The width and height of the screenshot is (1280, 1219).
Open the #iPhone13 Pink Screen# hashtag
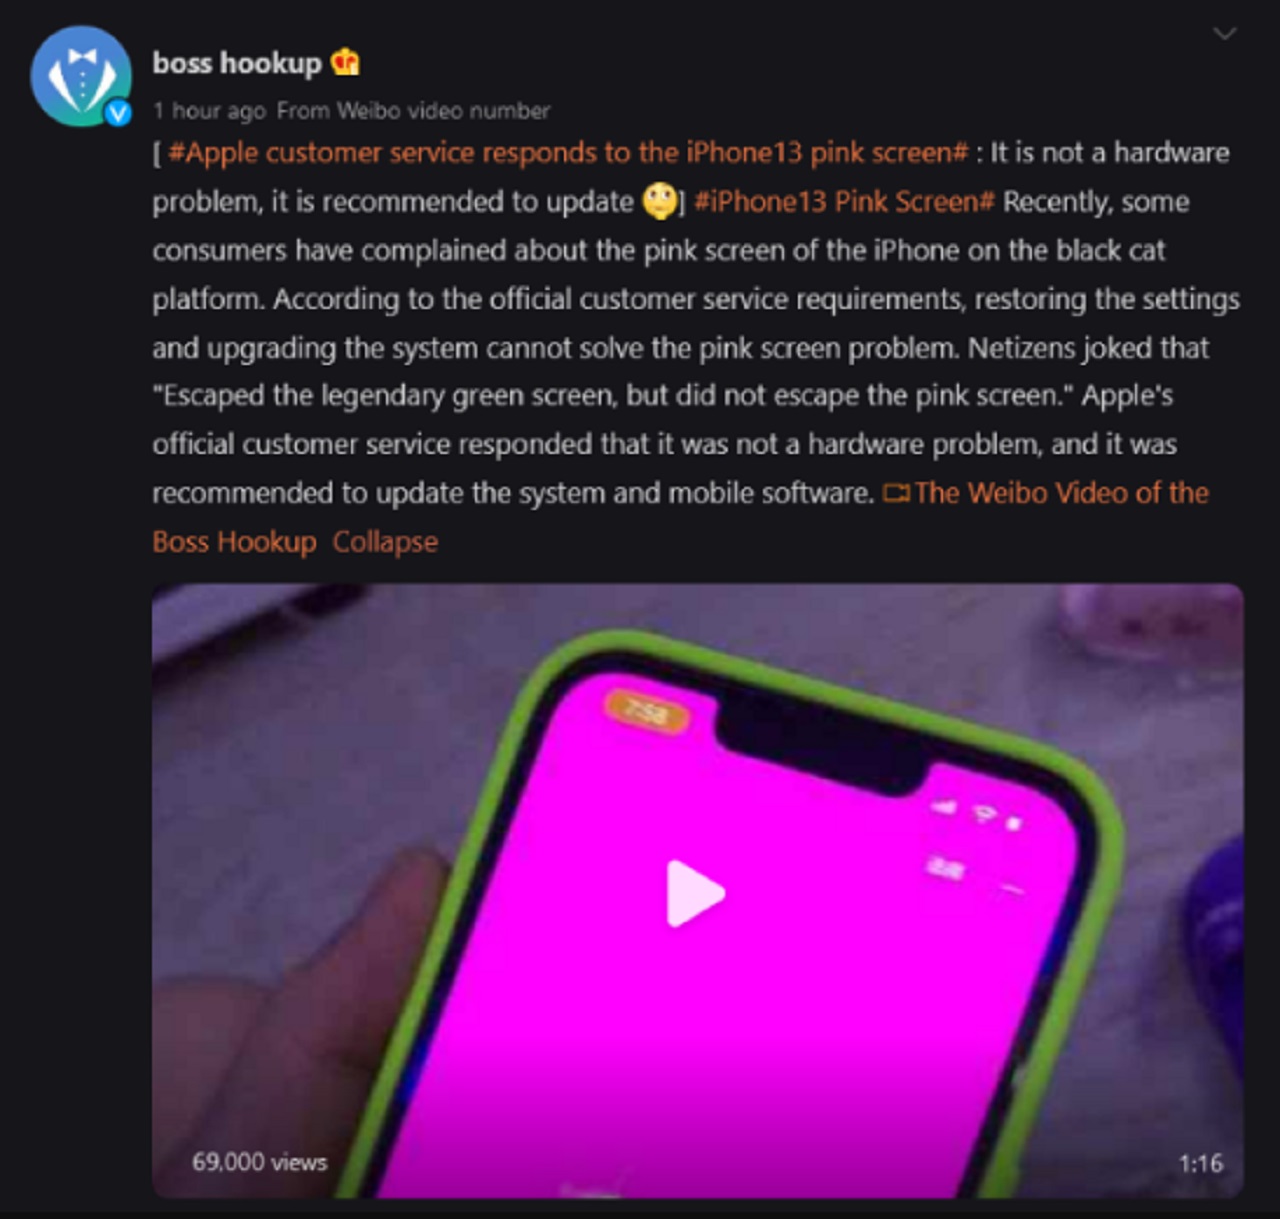[x=844, y=202]
